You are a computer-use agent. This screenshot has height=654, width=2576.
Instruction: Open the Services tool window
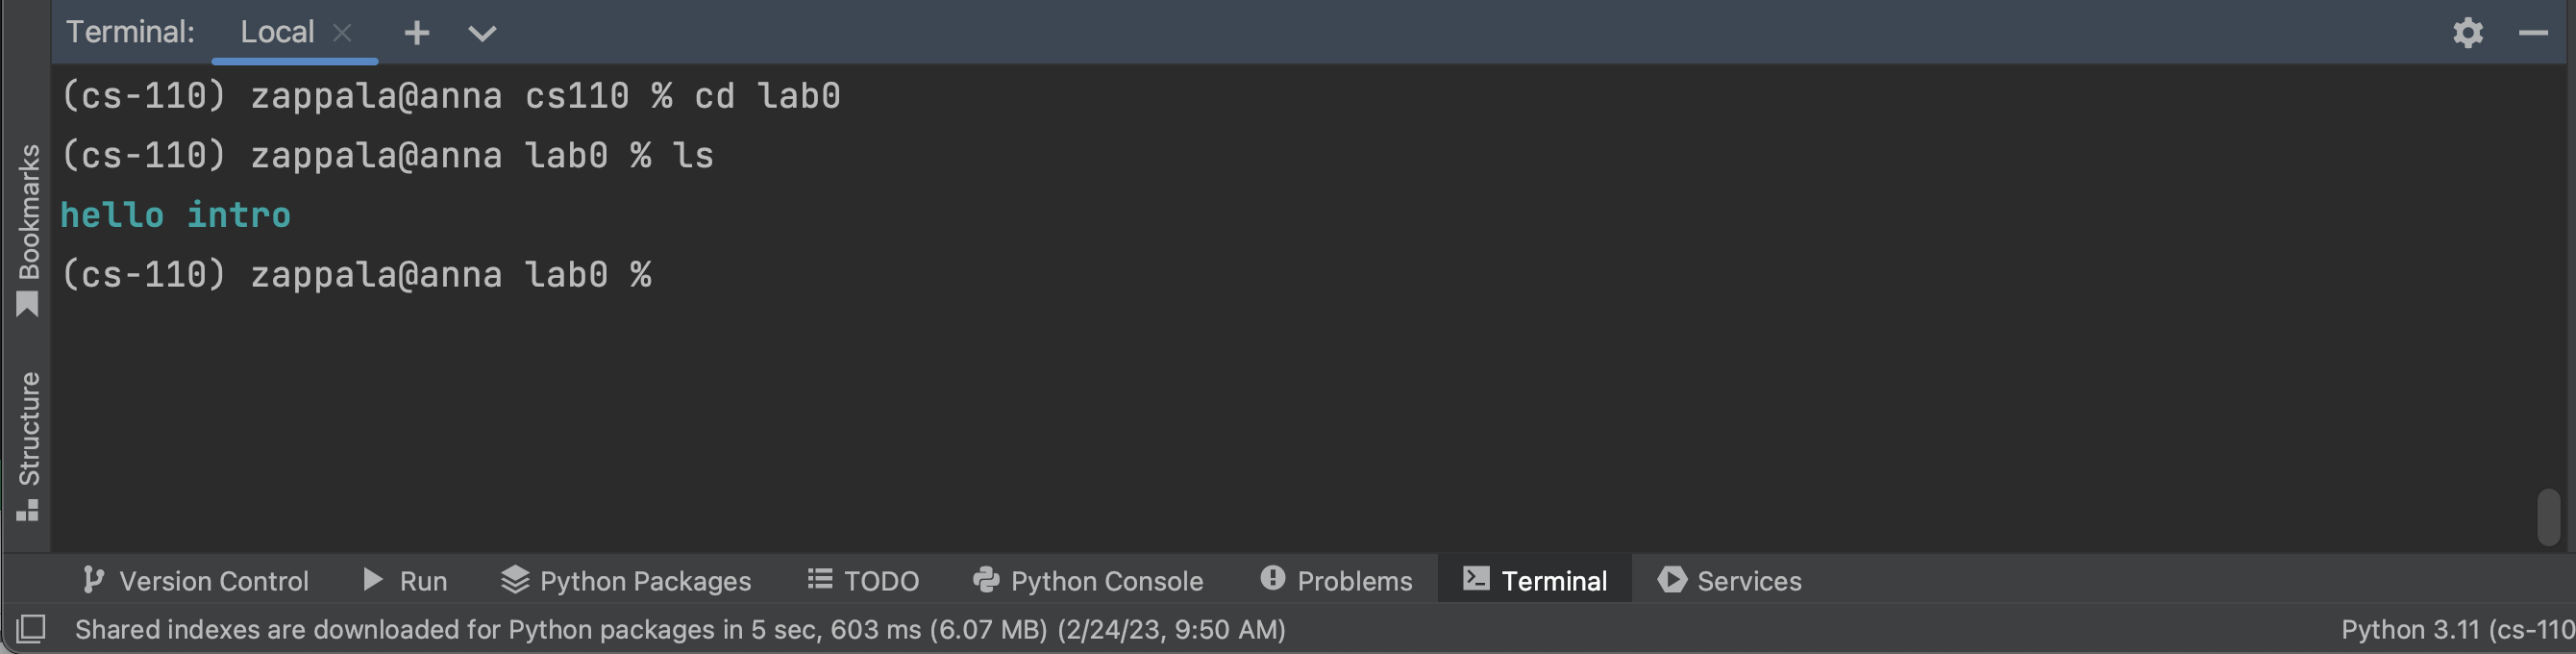(1729, 580)
